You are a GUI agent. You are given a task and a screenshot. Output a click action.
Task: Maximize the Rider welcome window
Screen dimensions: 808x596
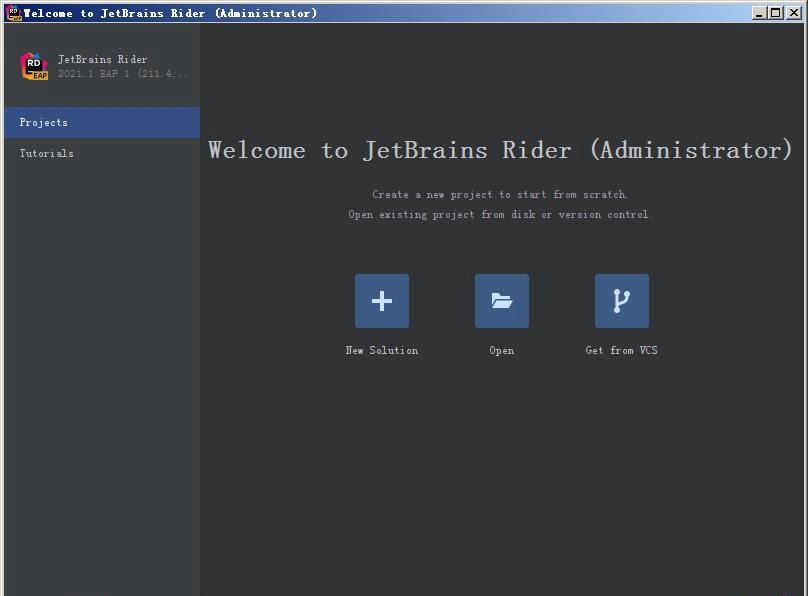[x=776, y=13]
